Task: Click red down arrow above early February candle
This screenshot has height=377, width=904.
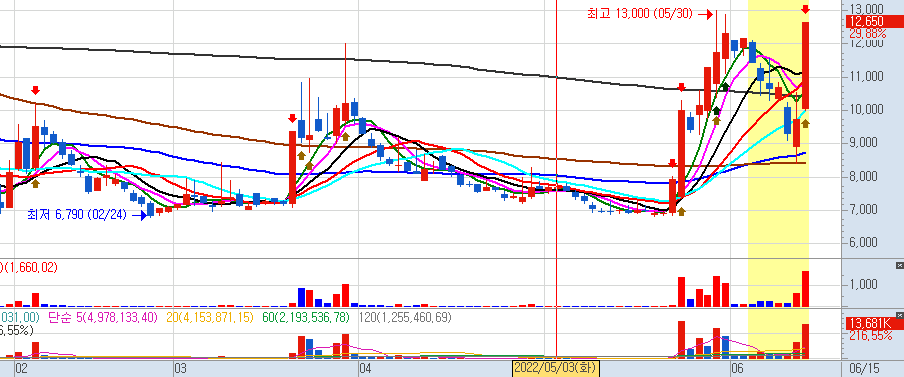Action: 36,90
